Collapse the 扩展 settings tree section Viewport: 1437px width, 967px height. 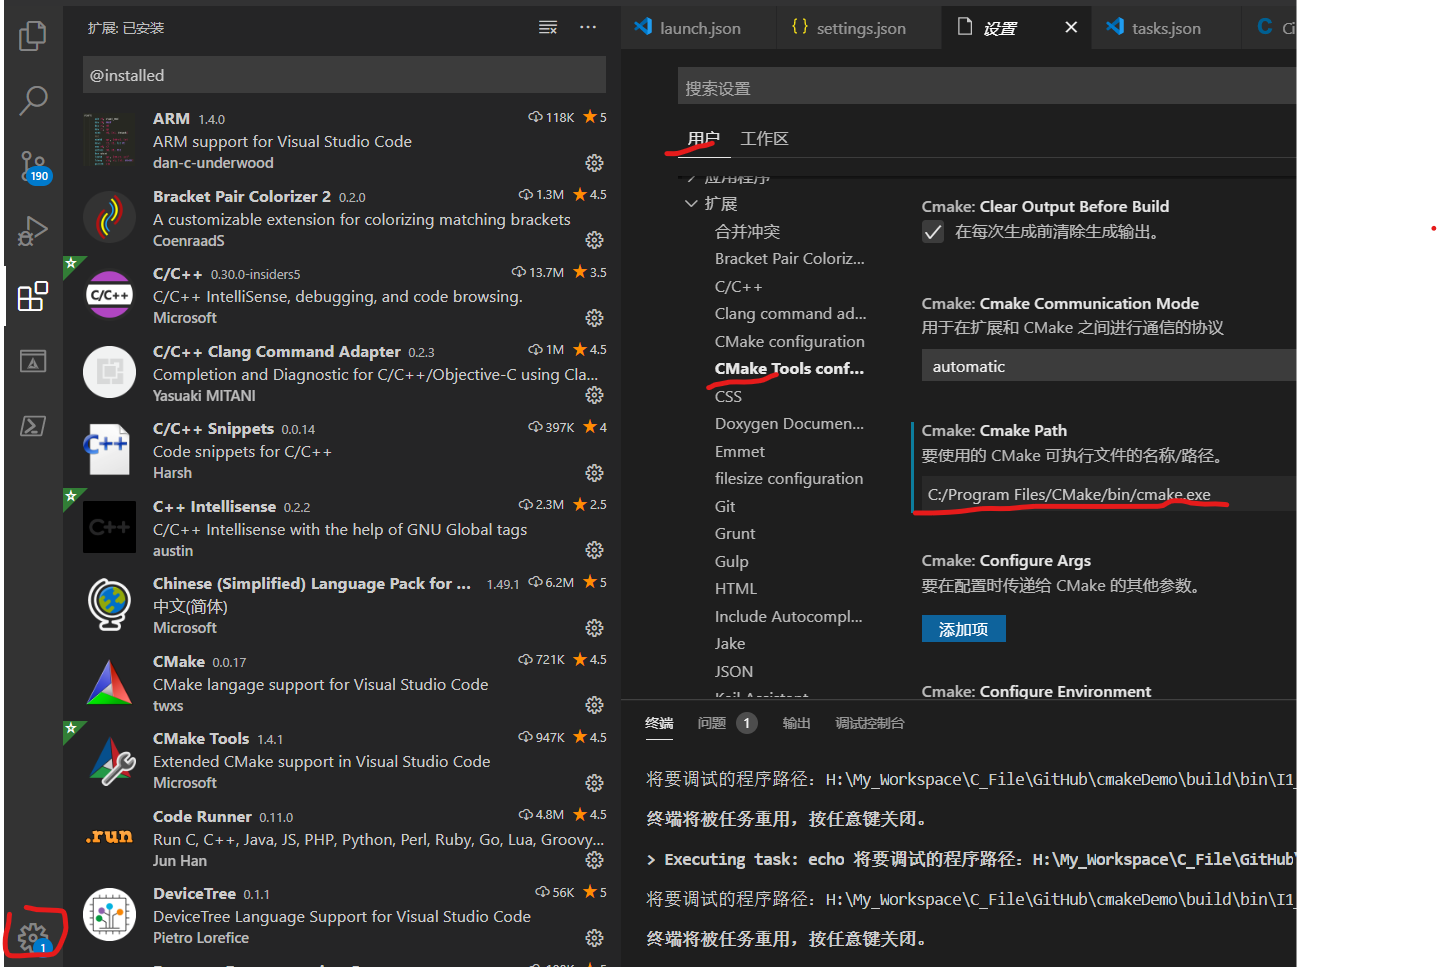(x=691, y=204)
